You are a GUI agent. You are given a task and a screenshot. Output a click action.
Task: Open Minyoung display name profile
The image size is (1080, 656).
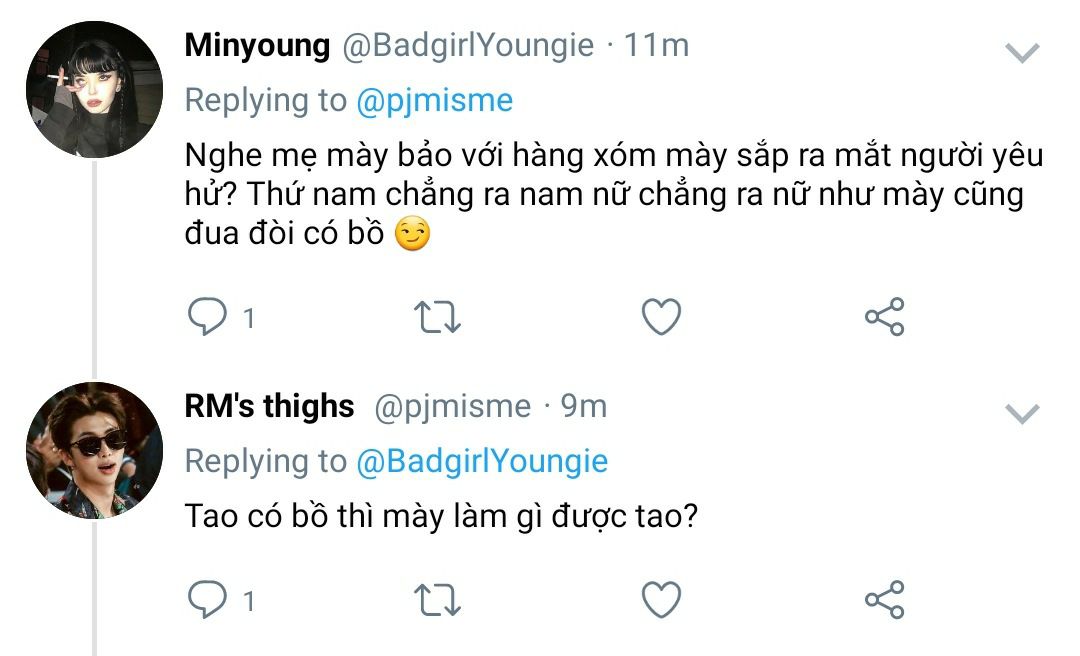258,45
